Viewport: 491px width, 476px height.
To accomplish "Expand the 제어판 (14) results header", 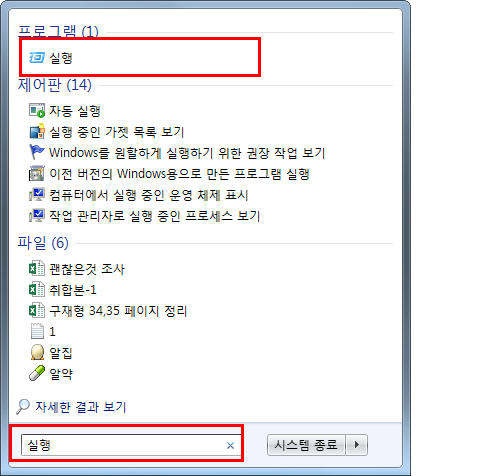I will pyautogui.click(x=55, y=85).
